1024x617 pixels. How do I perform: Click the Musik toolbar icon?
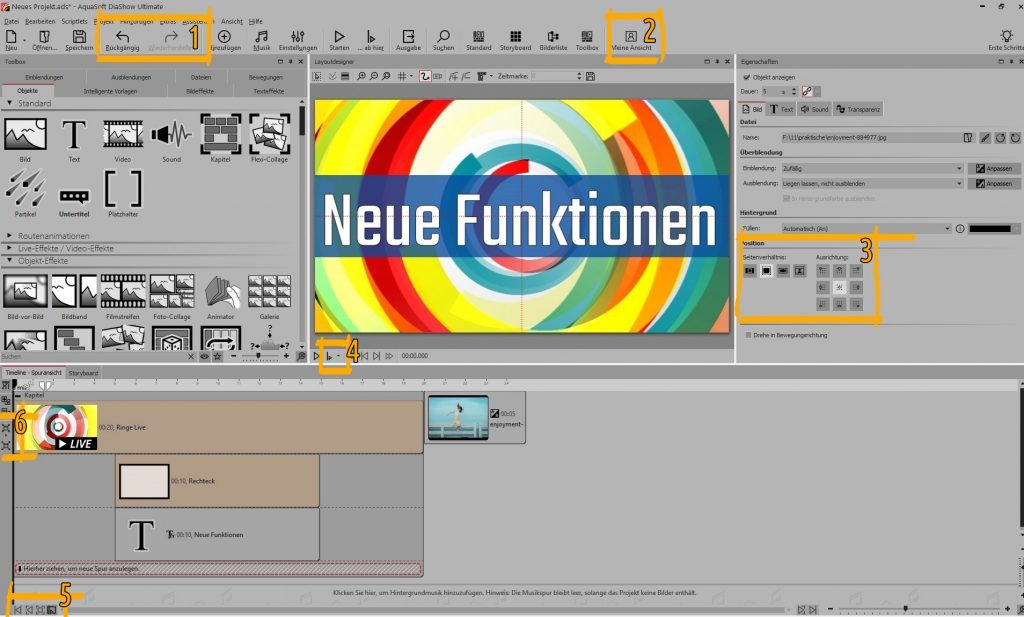[x=261, y=39]
